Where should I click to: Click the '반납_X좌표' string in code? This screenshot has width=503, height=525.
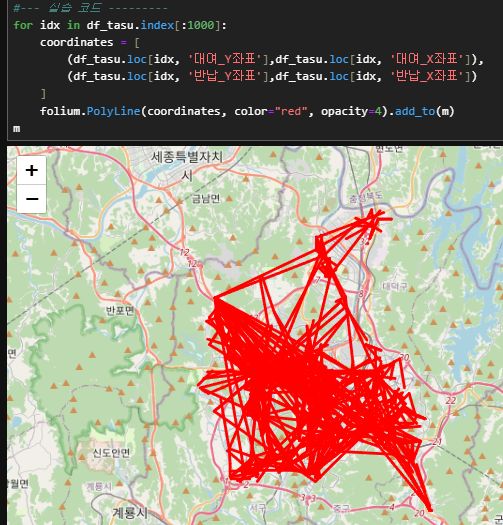click(x=427, y=76)
